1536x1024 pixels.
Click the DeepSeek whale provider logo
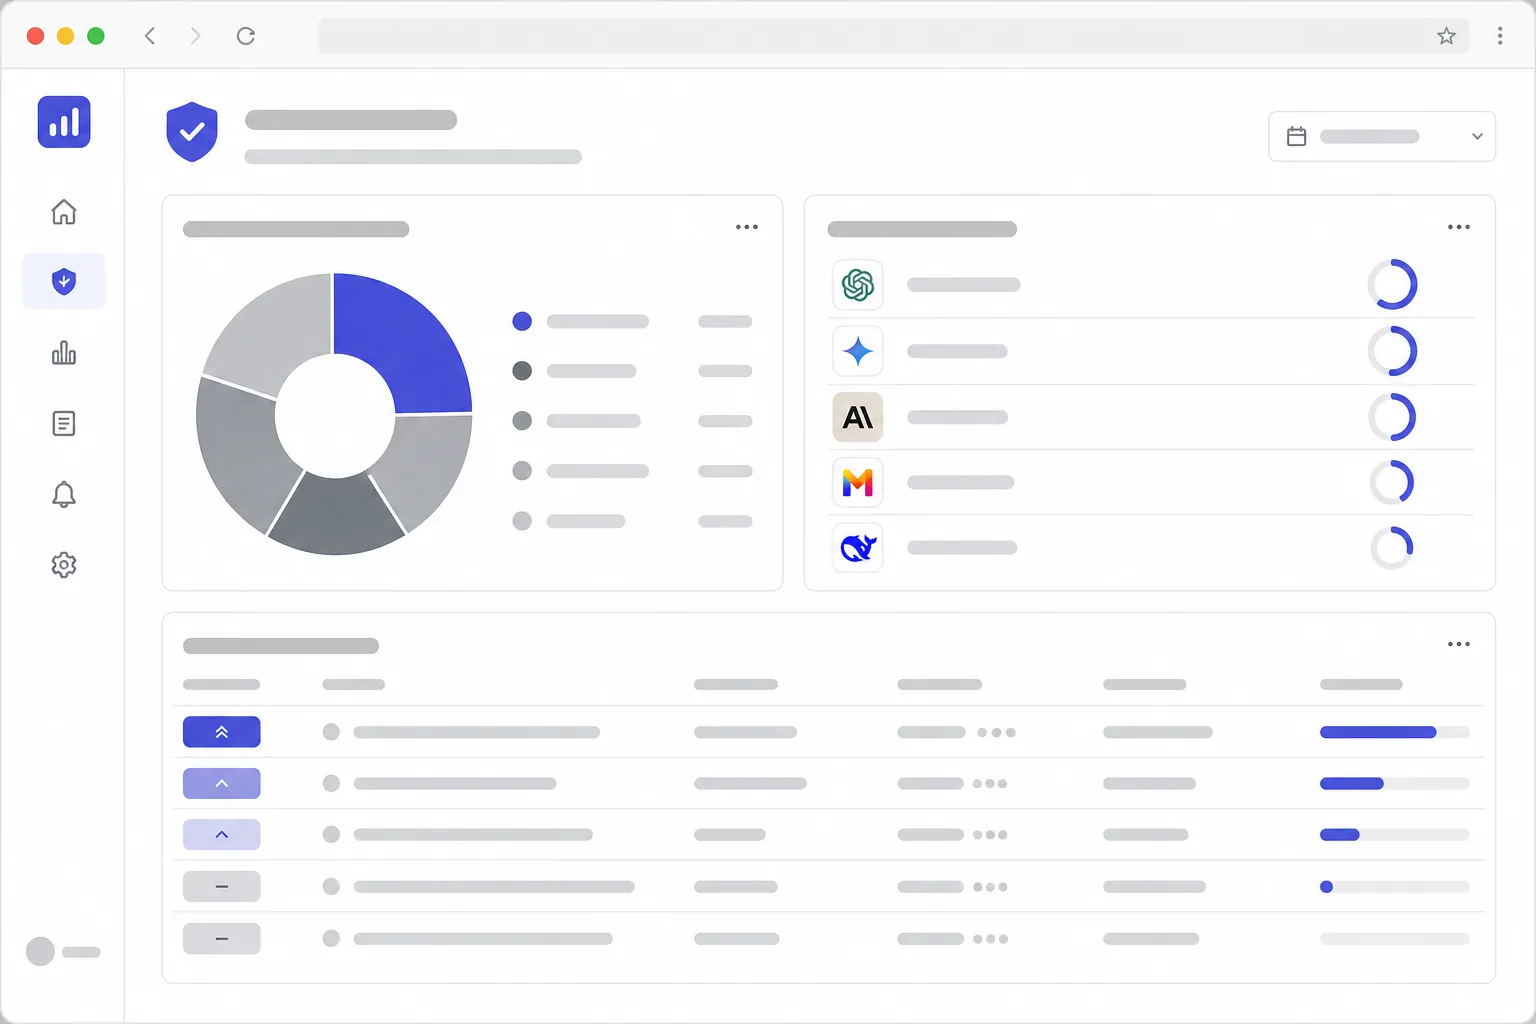pyautogui.click(x=858, y=548)
